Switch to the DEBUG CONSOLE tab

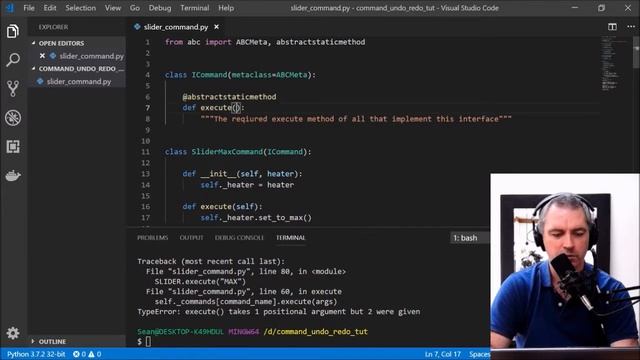click(239, 238)
